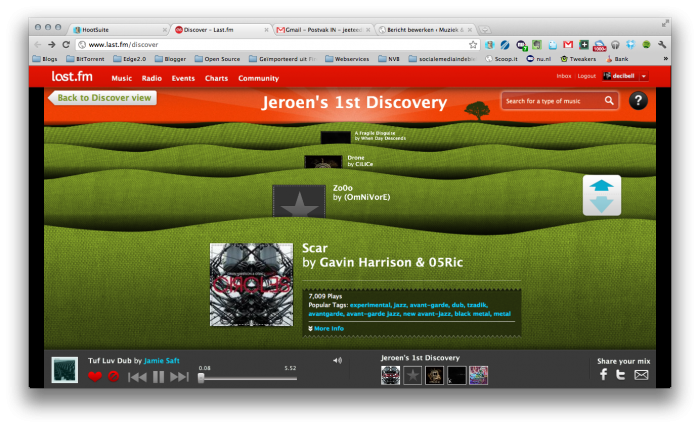
Task: Bookmark page with the star icon
Action: point(473,45)
